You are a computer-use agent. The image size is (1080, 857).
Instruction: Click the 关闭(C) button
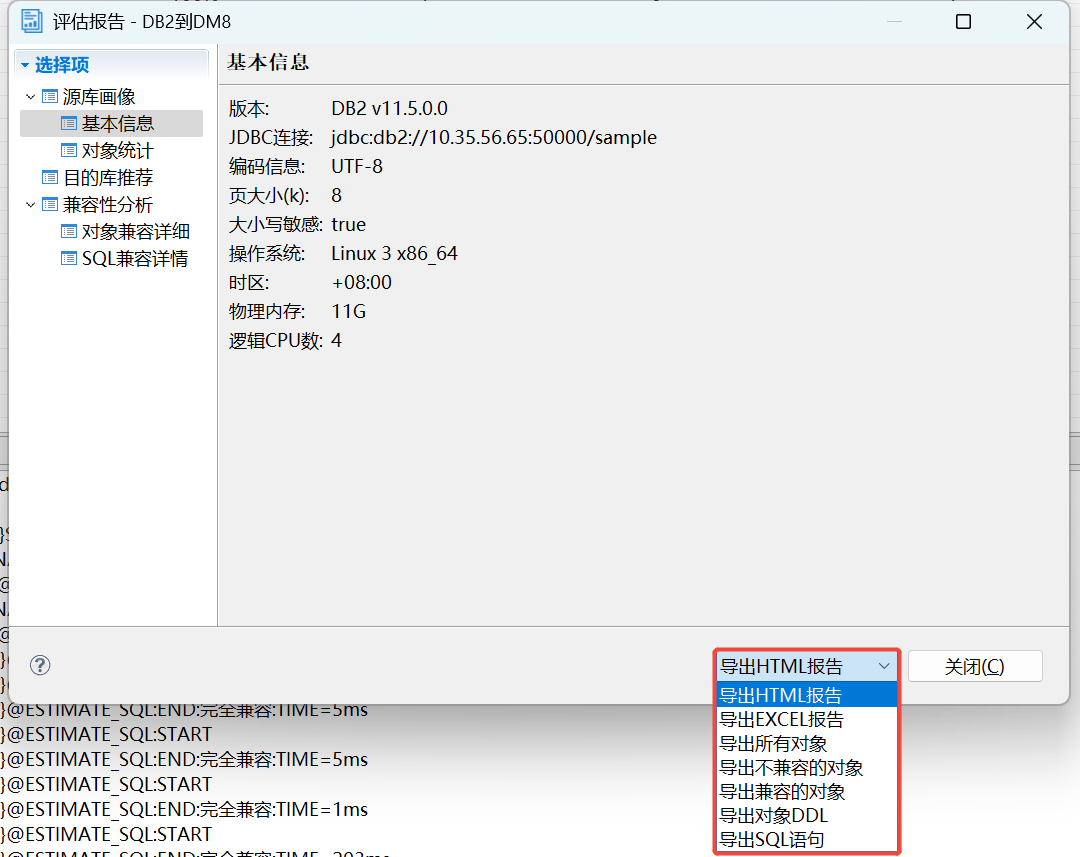975,666
